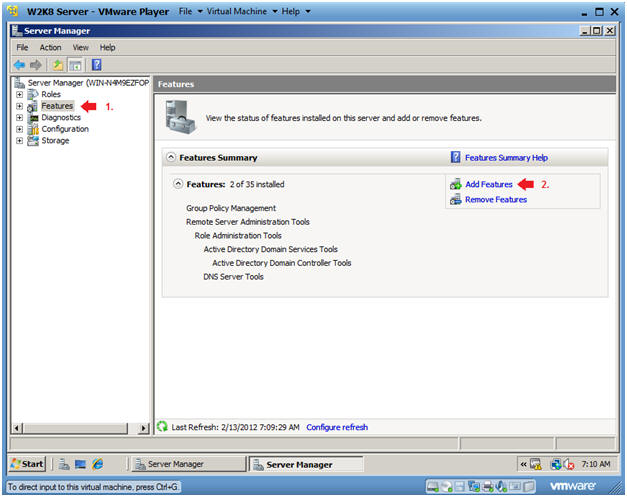Image resolution: width=627 pixels, height=497 pixels.
Task: Click the Up one level toolbar icon
Action: point(58,64)
